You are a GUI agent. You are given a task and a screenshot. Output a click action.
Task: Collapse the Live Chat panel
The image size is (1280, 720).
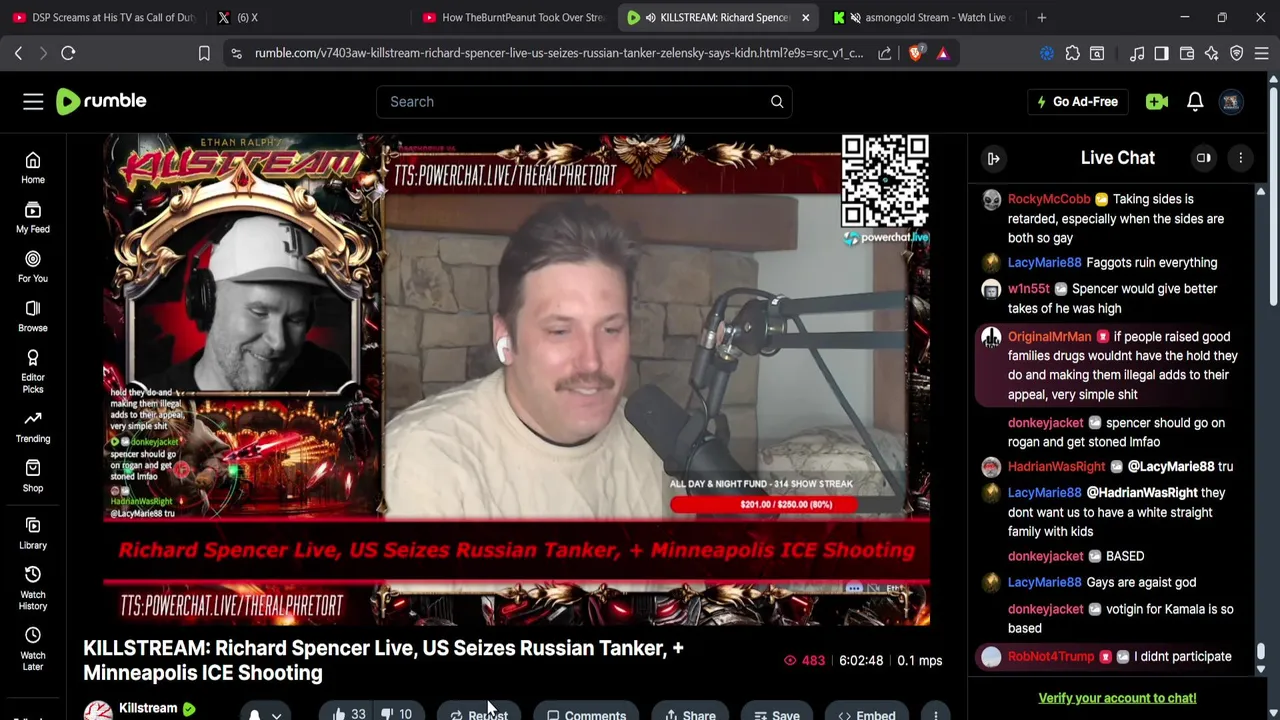pyautogui.click(x=993, y=158)
